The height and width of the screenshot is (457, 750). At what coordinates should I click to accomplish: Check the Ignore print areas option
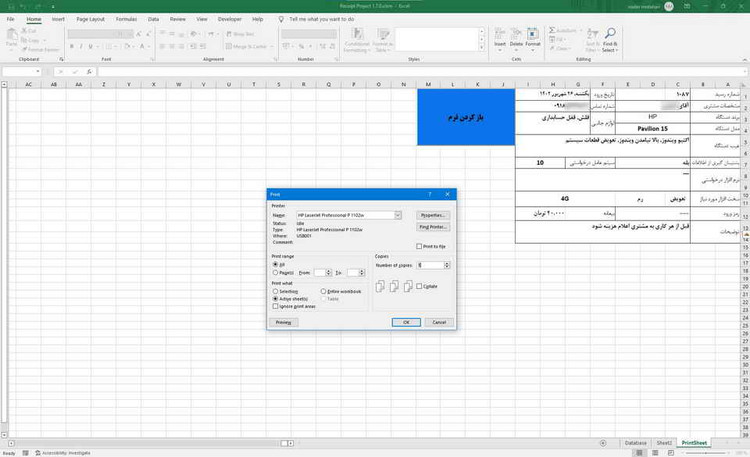[275, 306]
